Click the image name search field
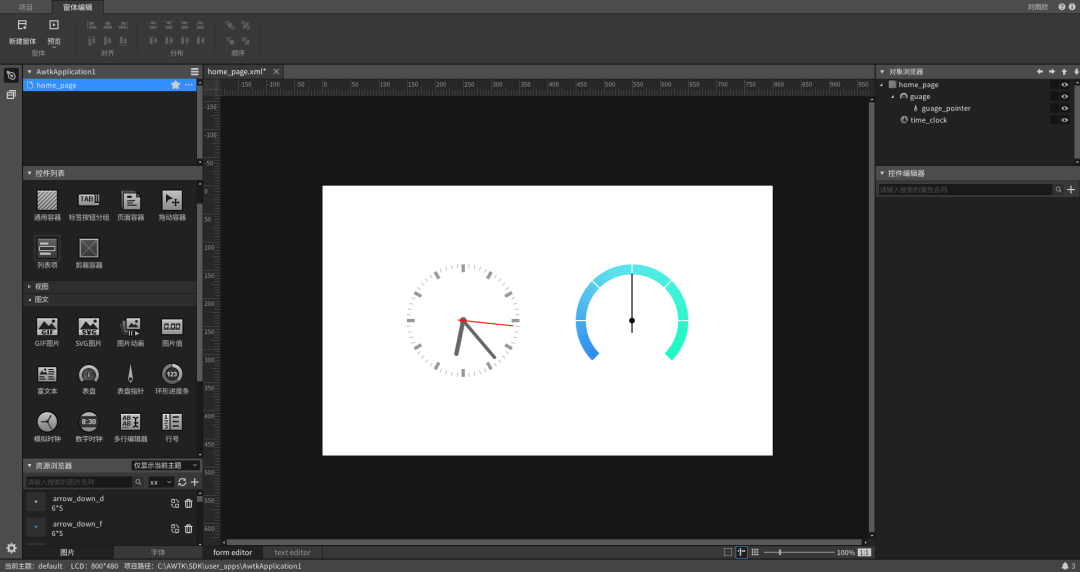 click(x=79, y=482)
